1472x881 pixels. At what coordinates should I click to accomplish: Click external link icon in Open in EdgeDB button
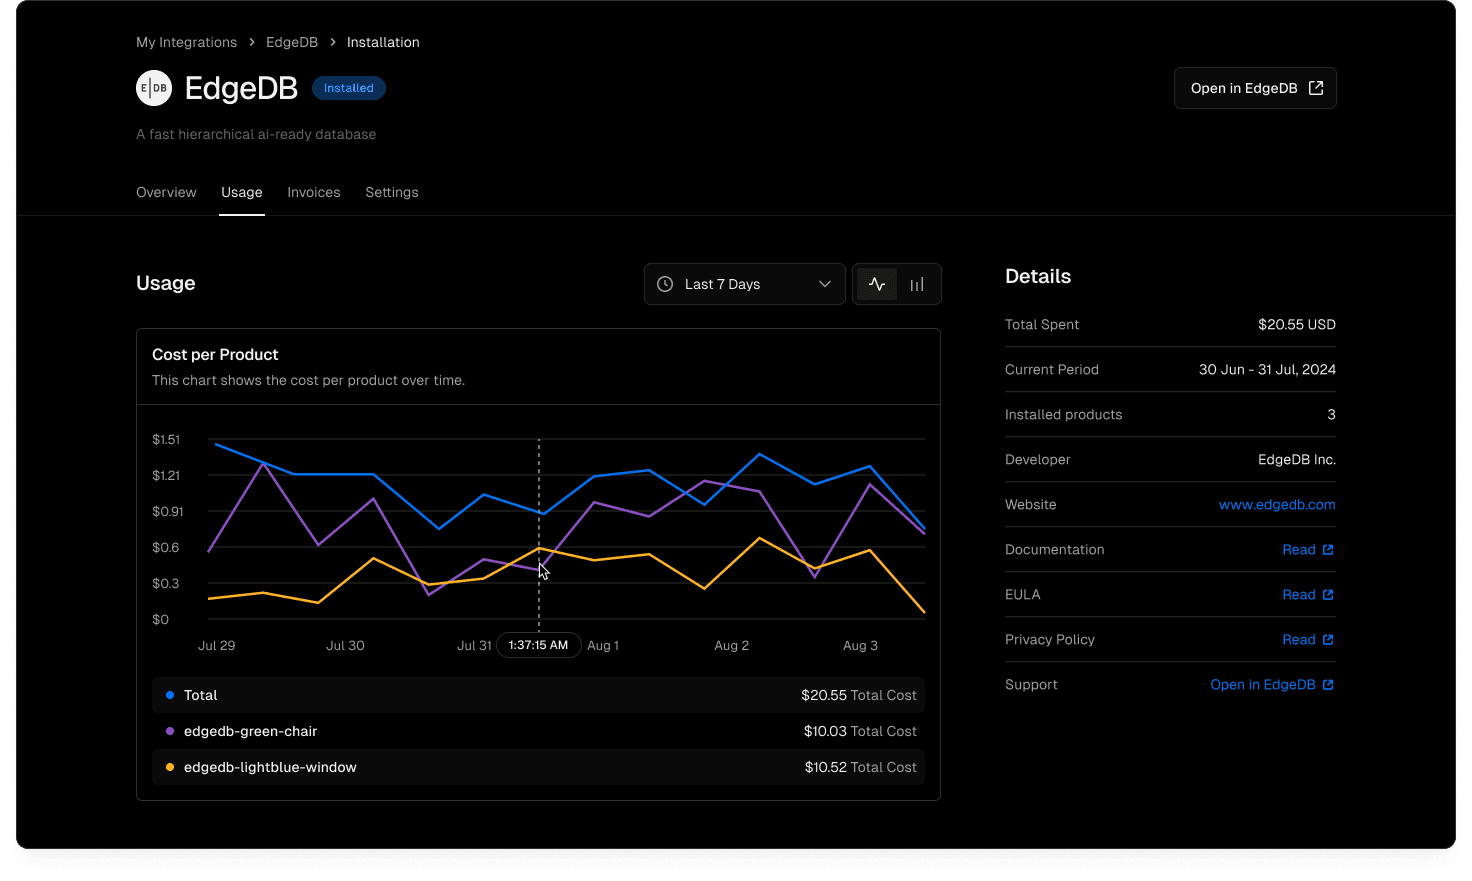pyautogui.click(x=1316, y=88)
